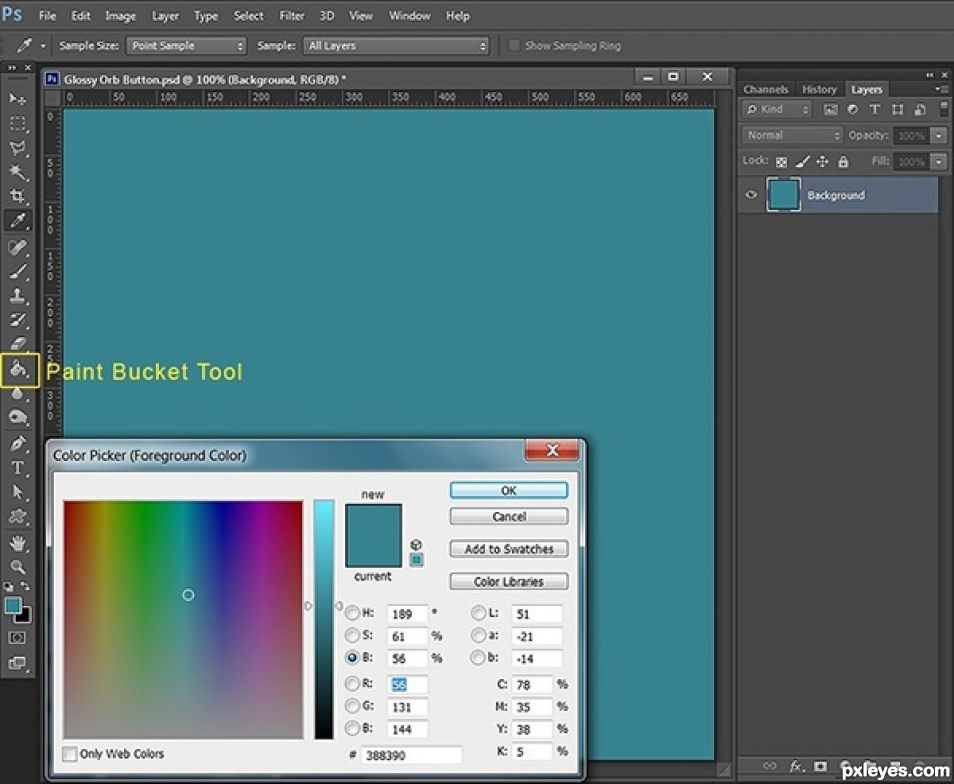954x784 pixels.
Task: Select the Path Selection tool
Action: click(x=18, y=492)
